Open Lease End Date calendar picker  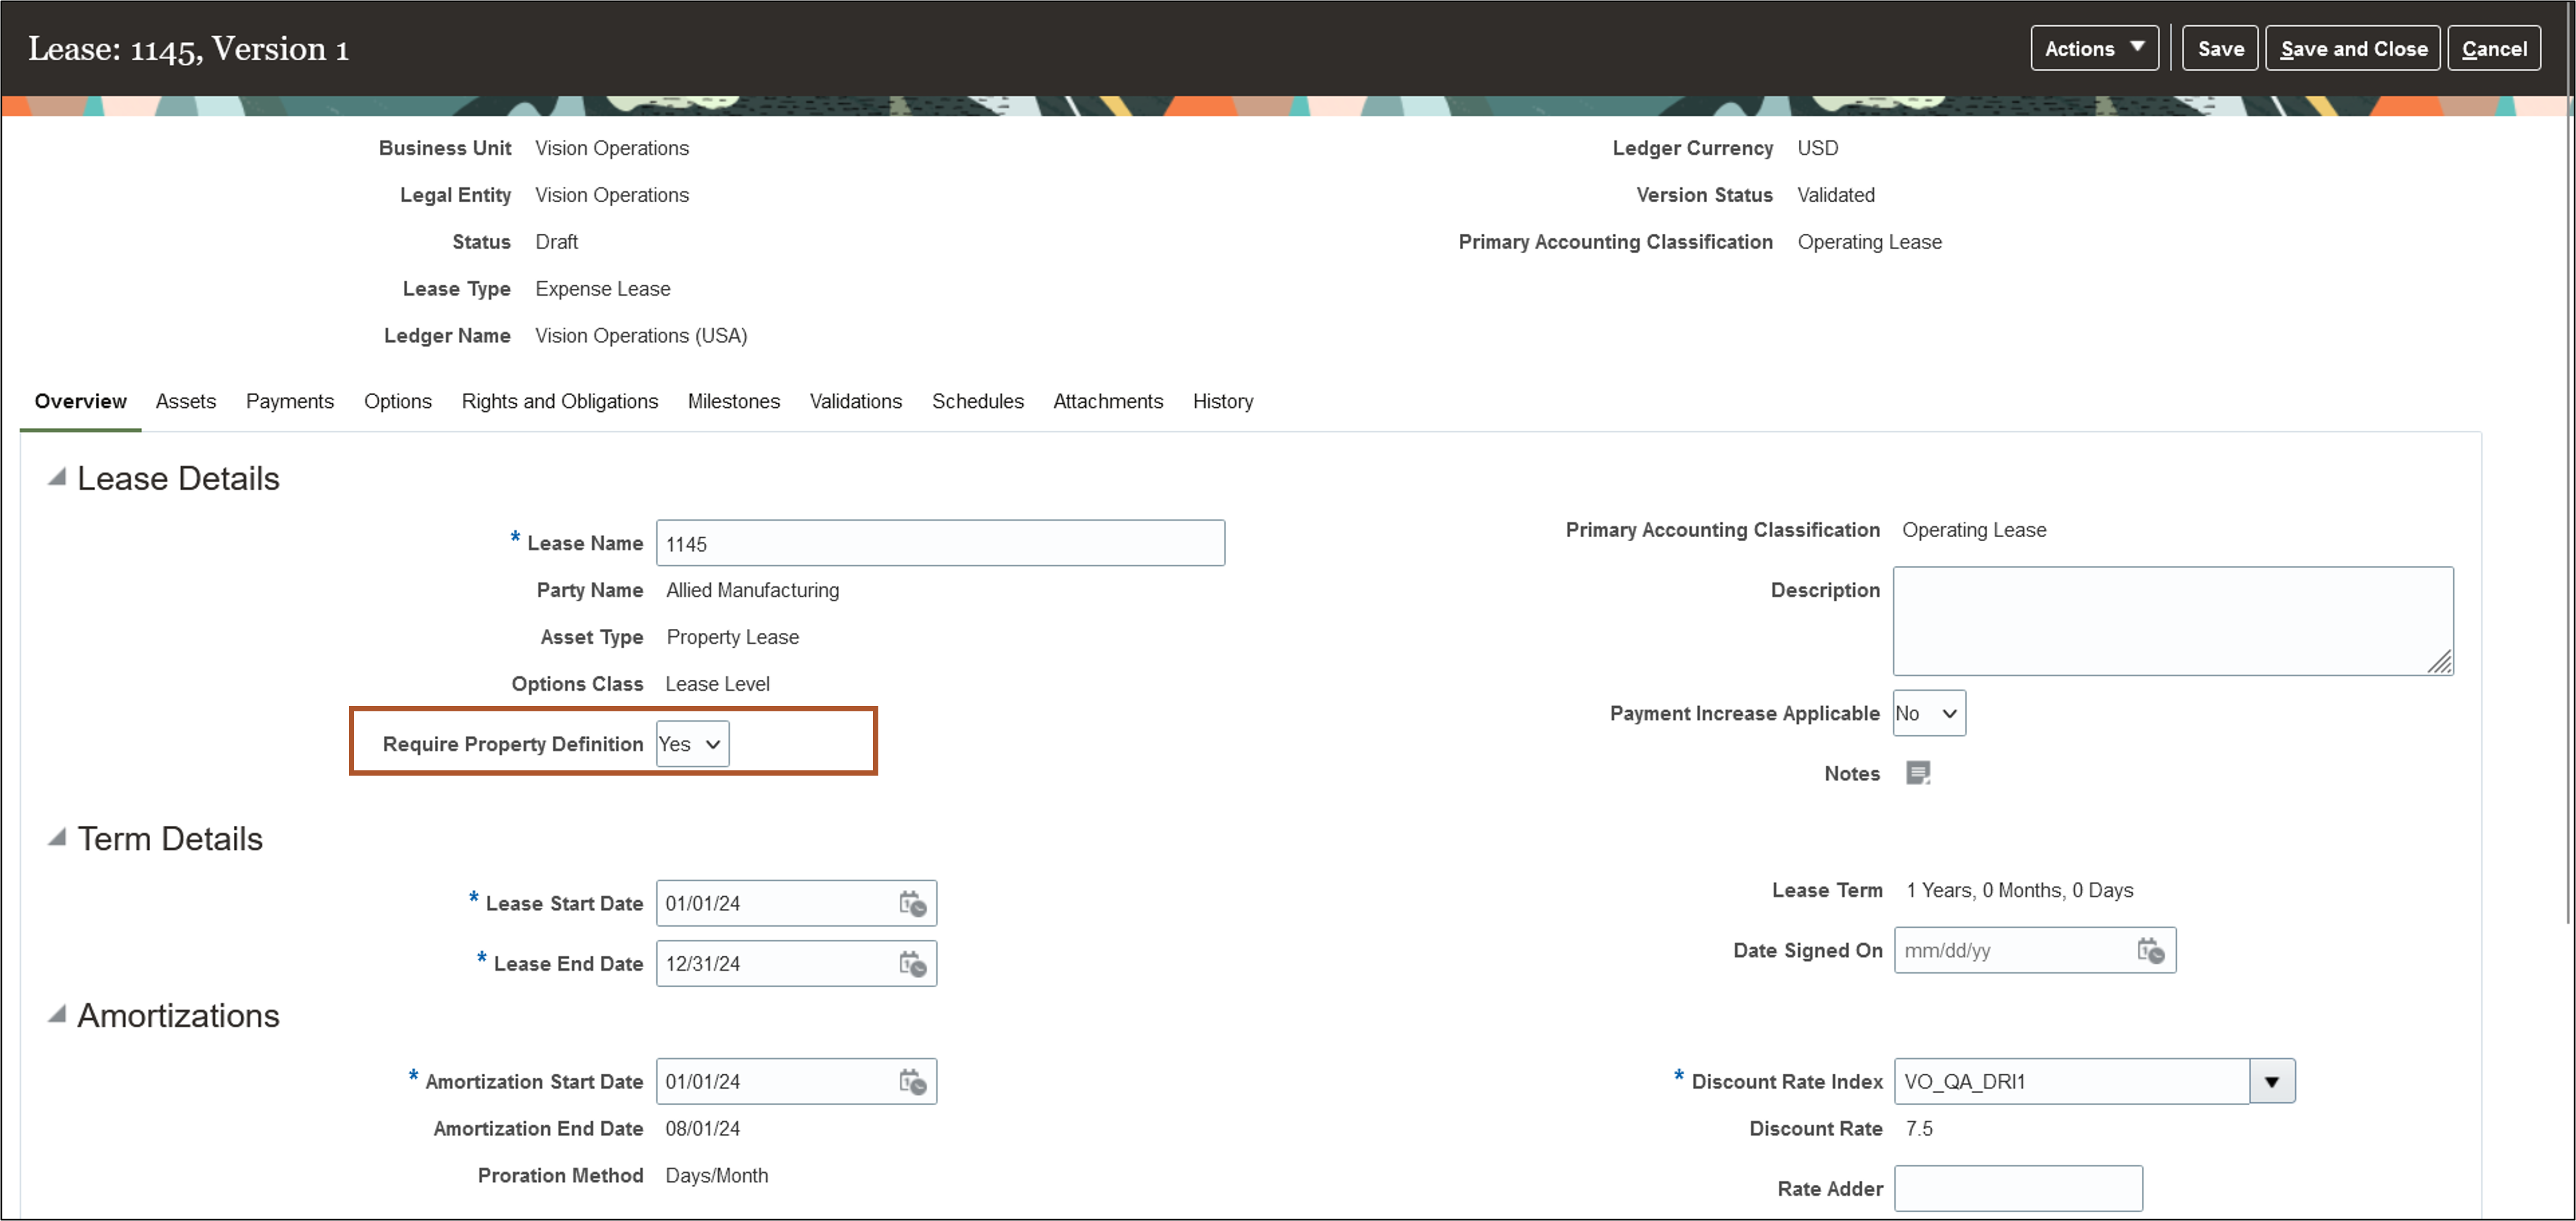click(912, 964)
